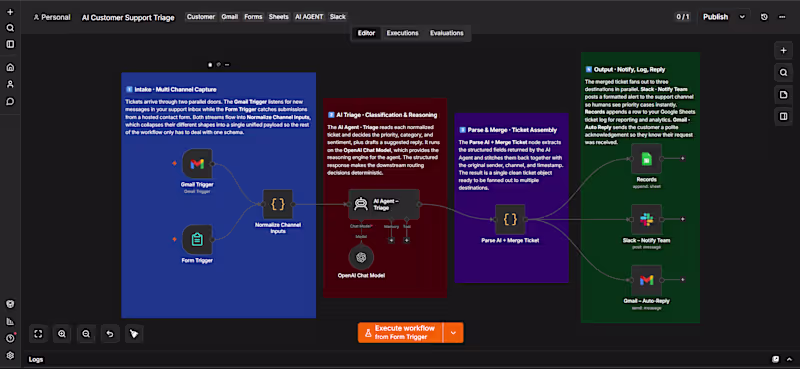Tidy up the workflow with the broom icon
Screen dimensions: 800x369
coord(134,334)
